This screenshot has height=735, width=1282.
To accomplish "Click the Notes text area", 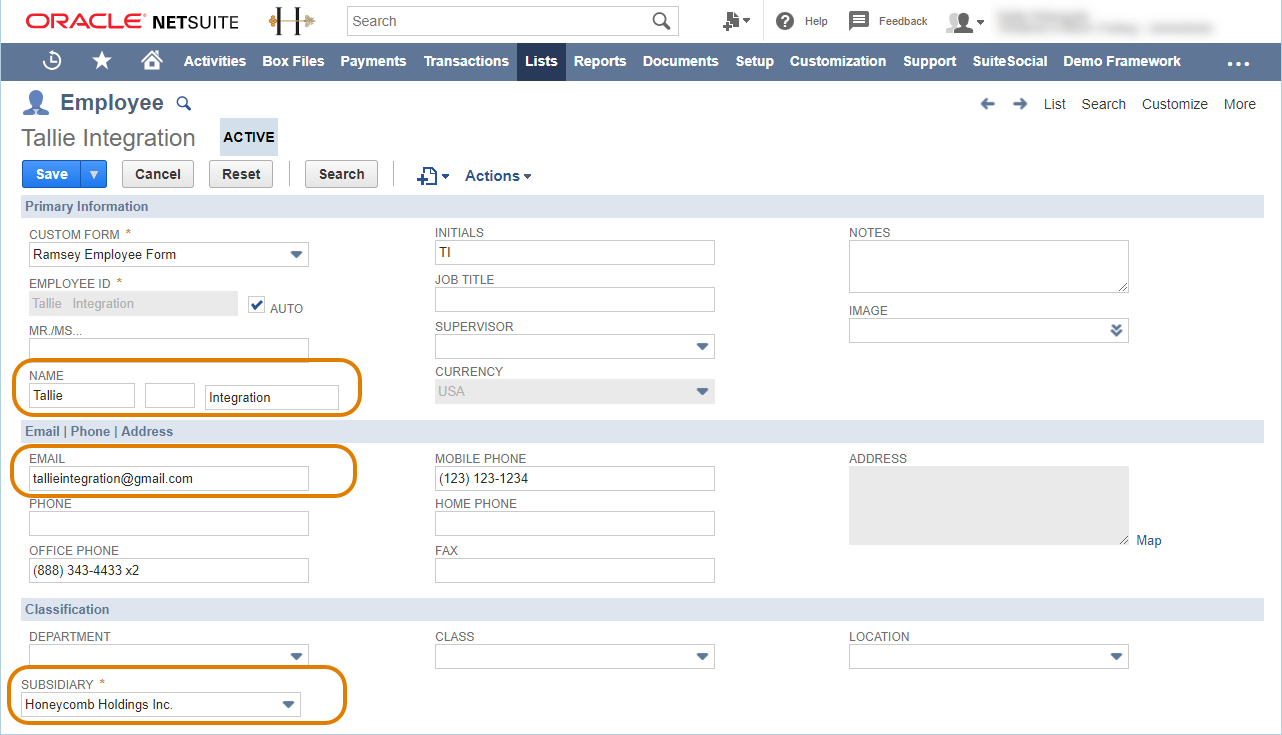I will pyautogui.click(x=989, y=266).
